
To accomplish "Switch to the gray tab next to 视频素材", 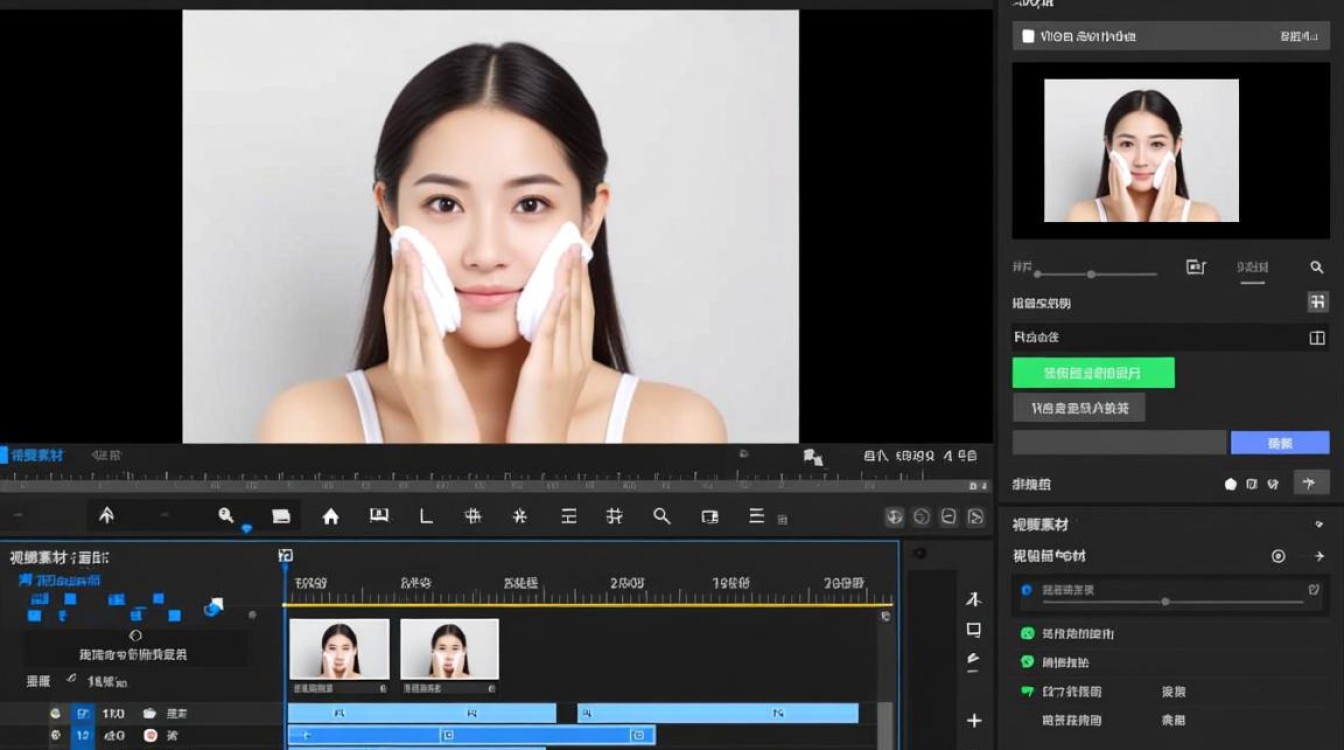I will tap(106, 455).
